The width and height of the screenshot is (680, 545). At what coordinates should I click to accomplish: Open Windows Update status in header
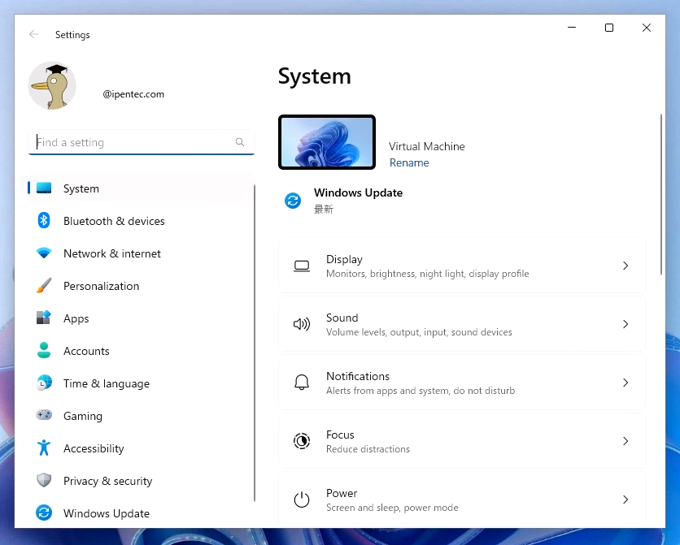click(x=343, y=201)
